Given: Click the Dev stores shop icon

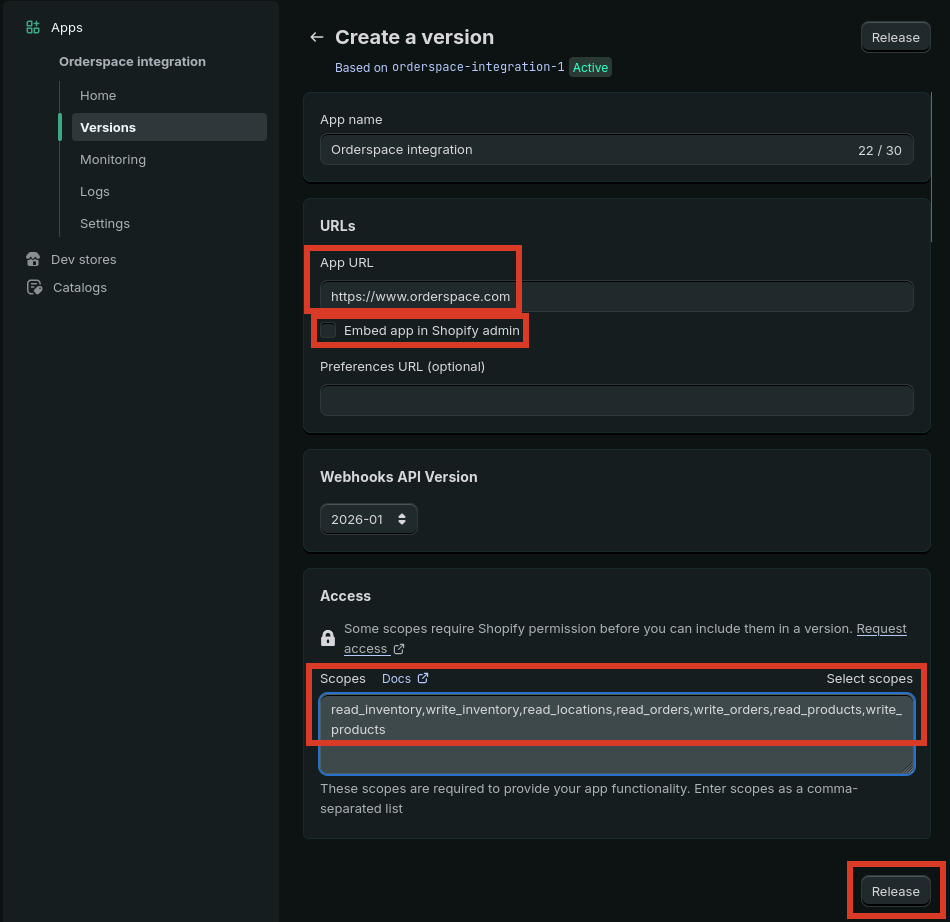Looking at the screenshot, I should (33, 259).
